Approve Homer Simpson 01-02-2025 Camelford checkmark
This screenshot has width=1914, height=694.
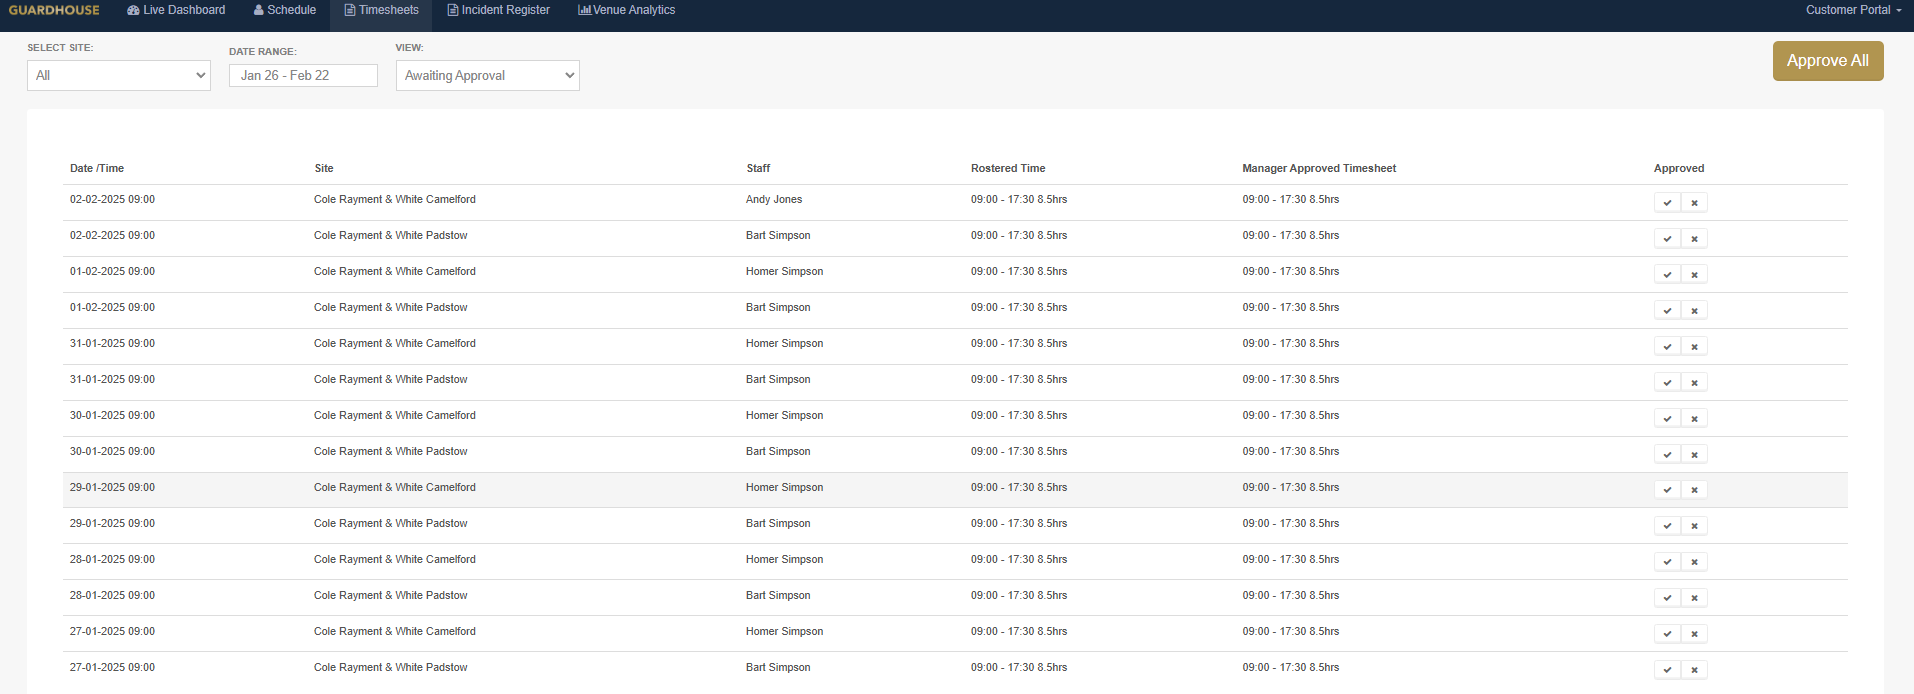(1667, 275)
